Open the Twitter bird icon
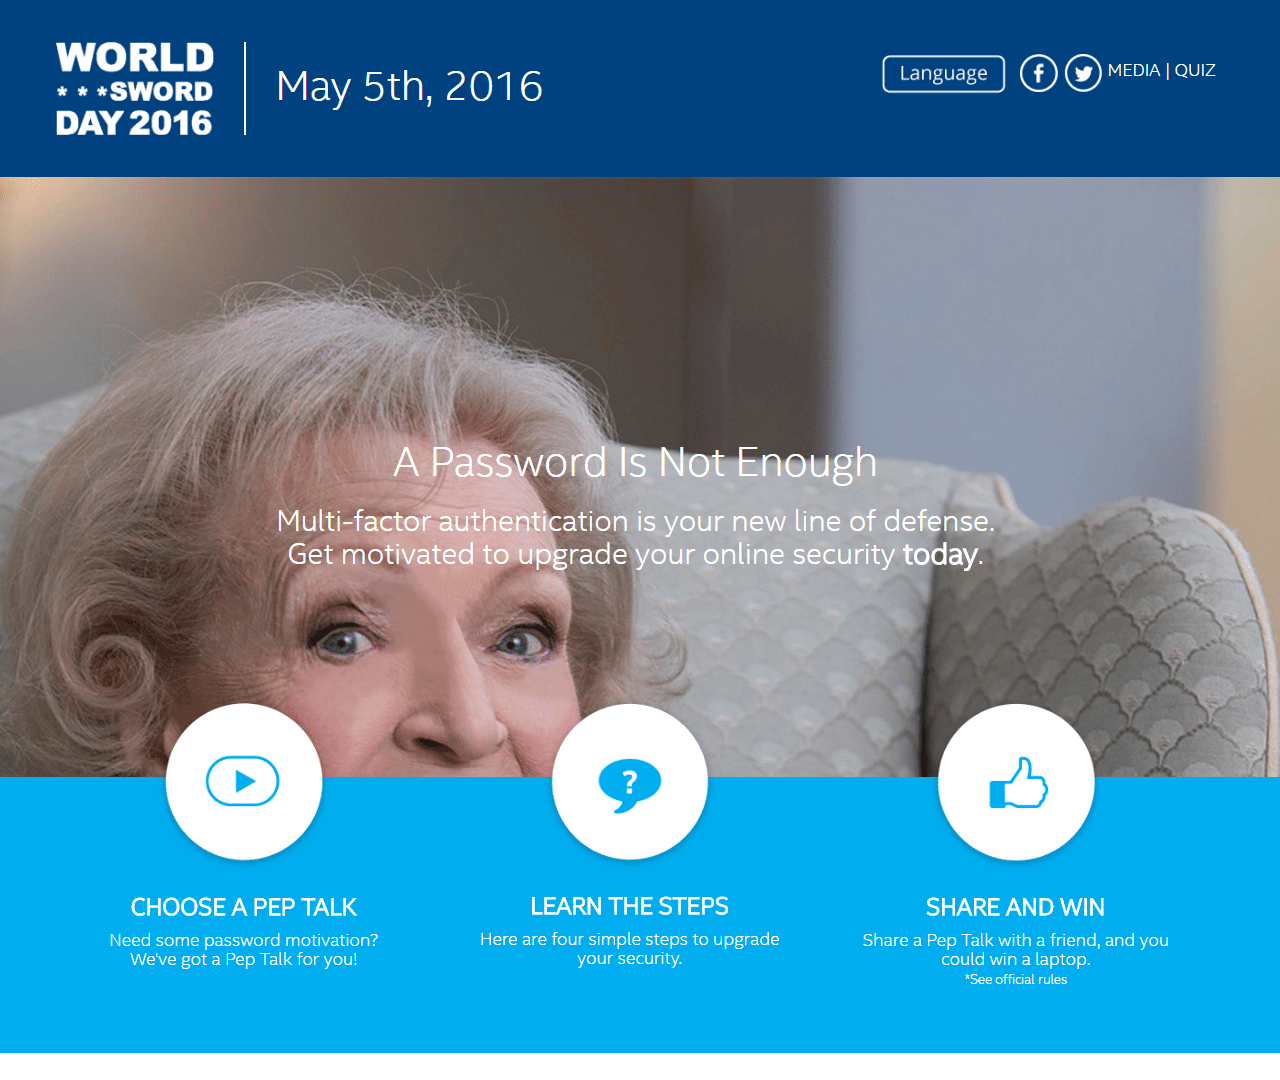The width and height of the screenshot is (1280, 1080). click(1083, 73)
